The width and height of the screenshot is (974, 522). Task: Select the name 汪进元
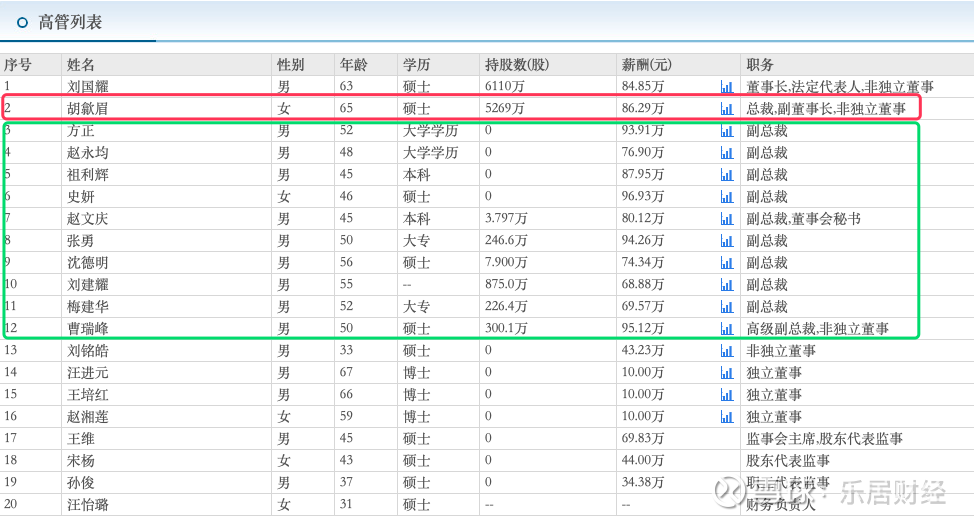click(x=88, y=373)
